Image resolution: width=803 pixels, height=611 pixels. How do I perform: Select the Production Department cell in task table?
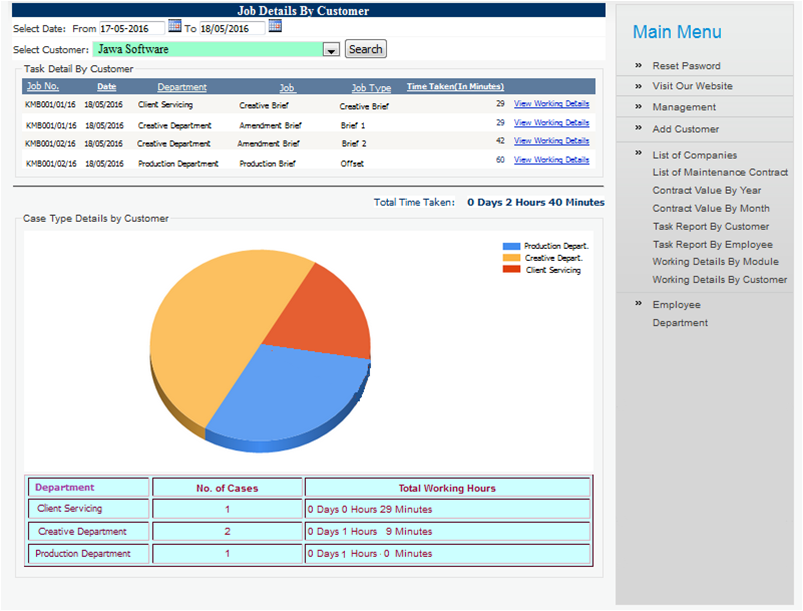[178, 164]
